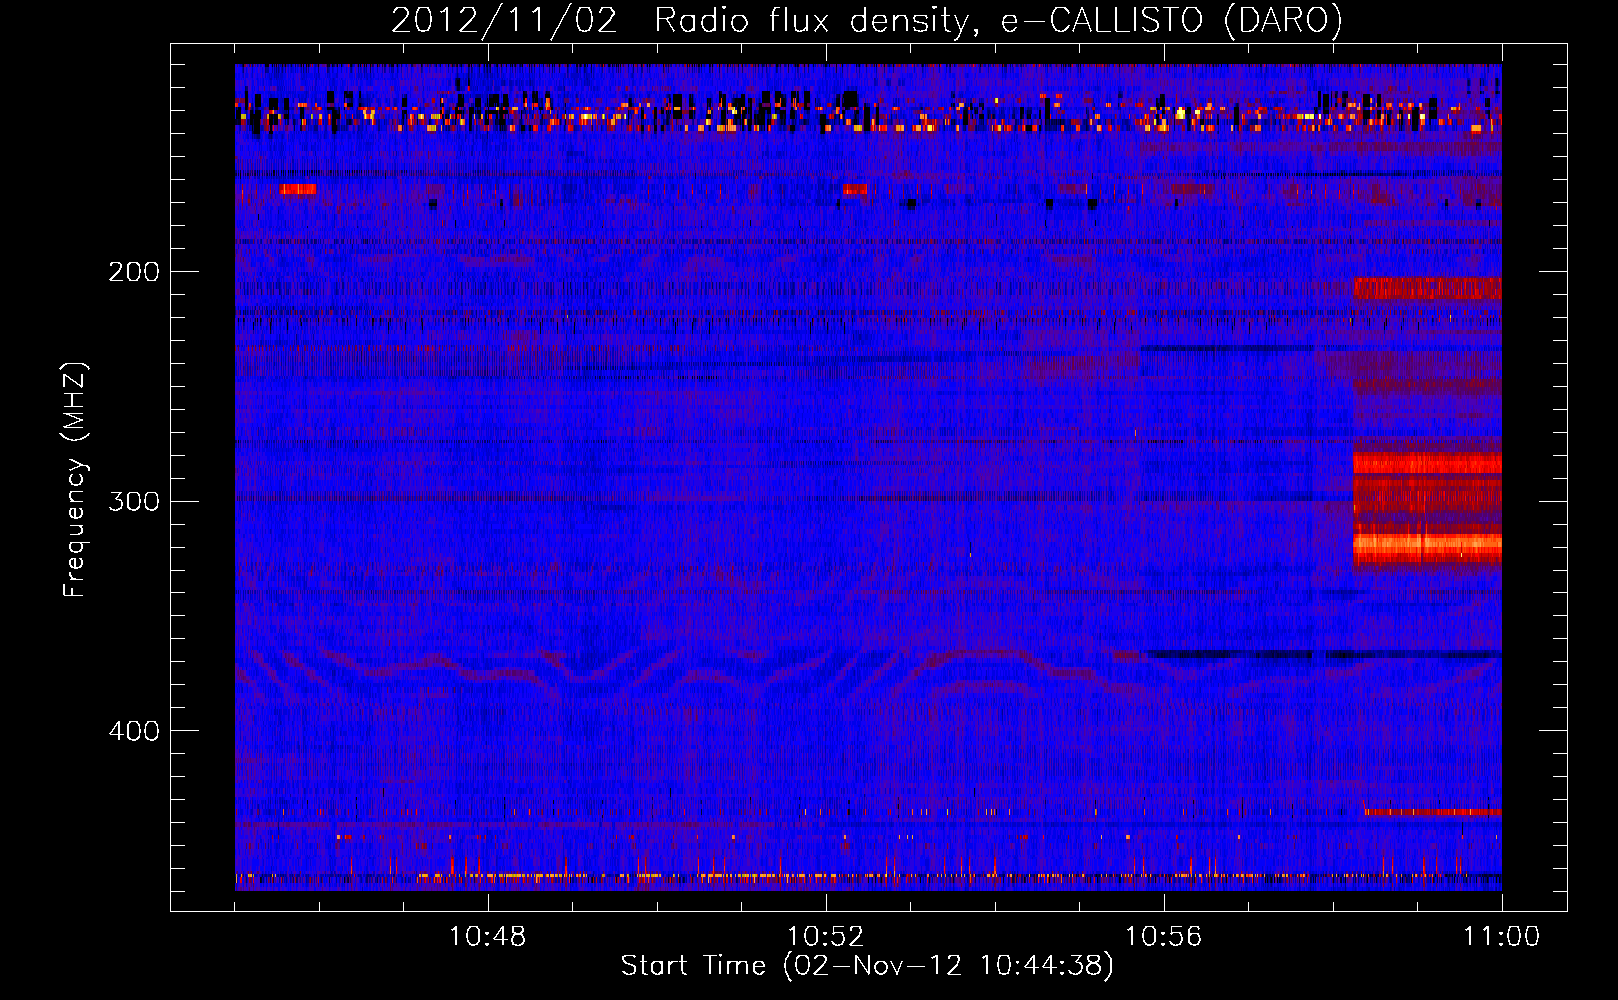Click the '300' frequency tick label

tap(134, 501)
